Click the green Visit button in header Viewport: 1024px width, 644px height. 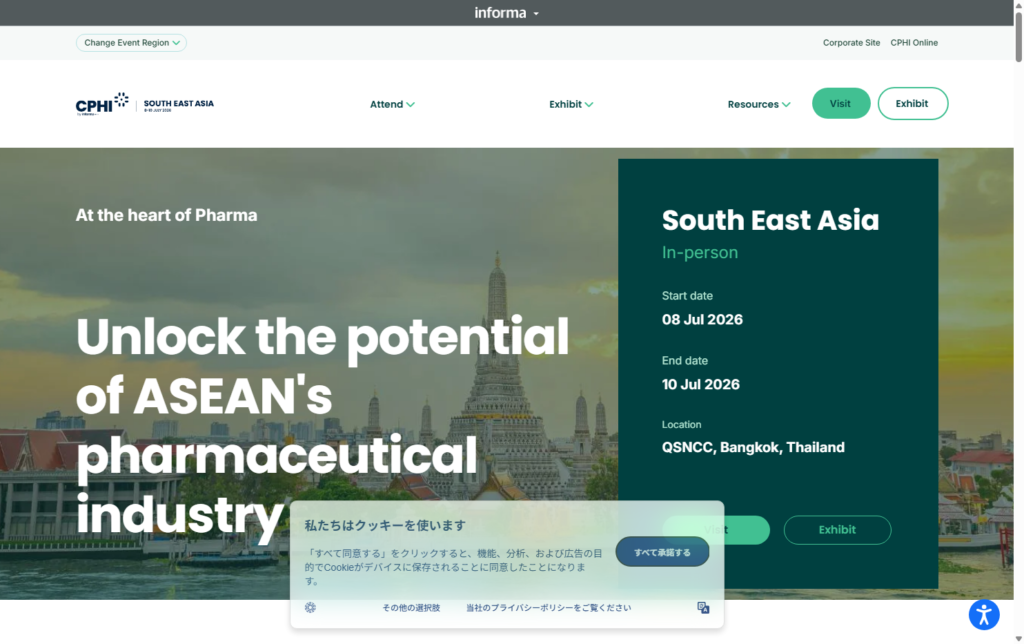(840, 103)
